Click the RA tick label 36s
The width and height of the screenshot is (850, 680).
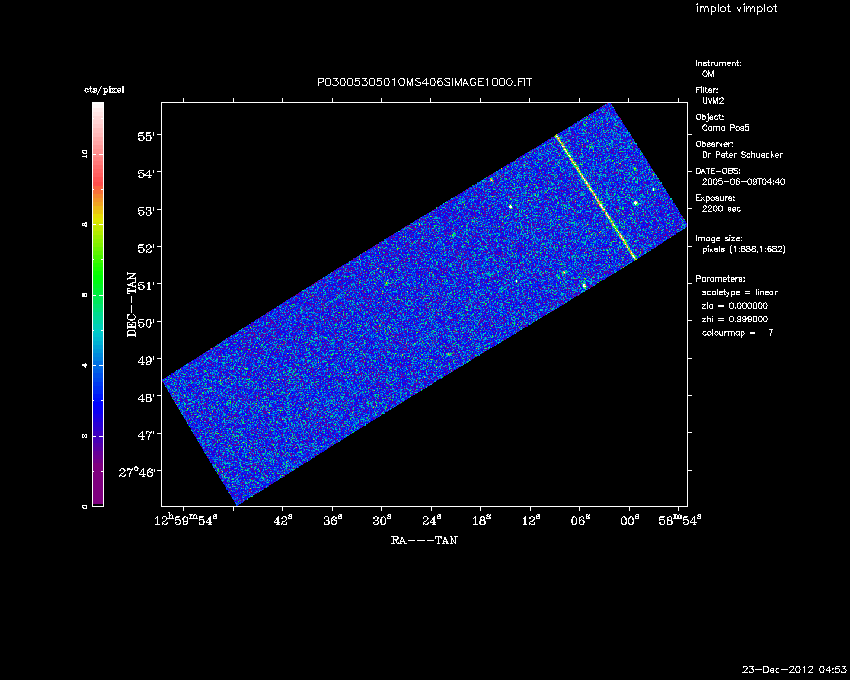pyautogui.click(x=332, y=521)
